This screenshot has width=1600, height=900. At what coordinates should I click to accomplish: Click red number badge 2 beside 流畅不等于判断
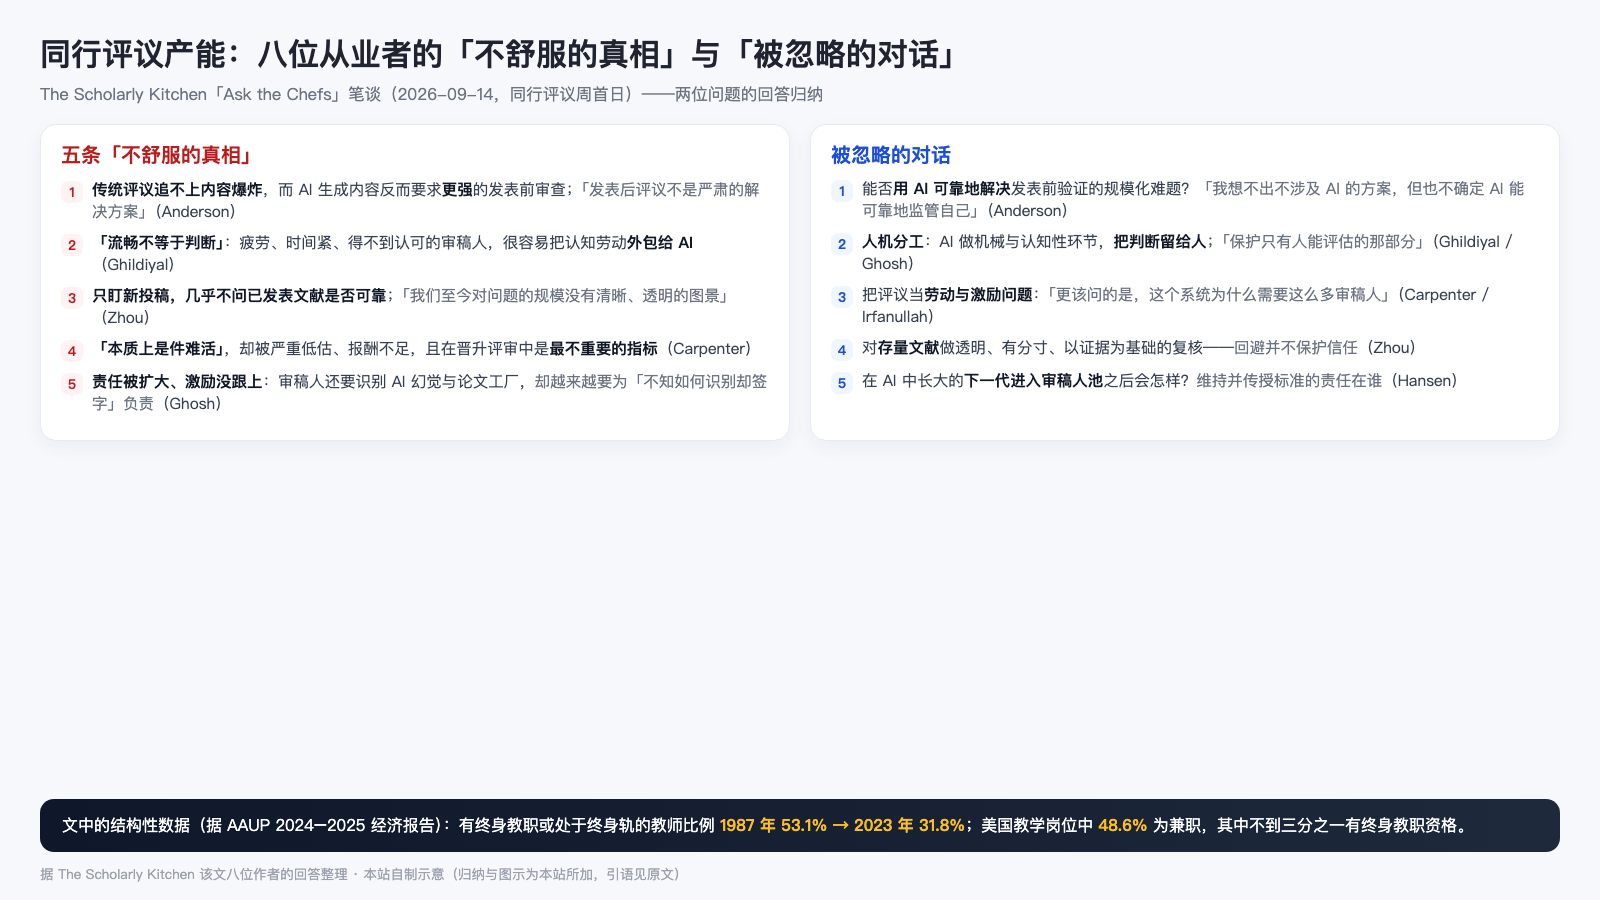[72, 245]
